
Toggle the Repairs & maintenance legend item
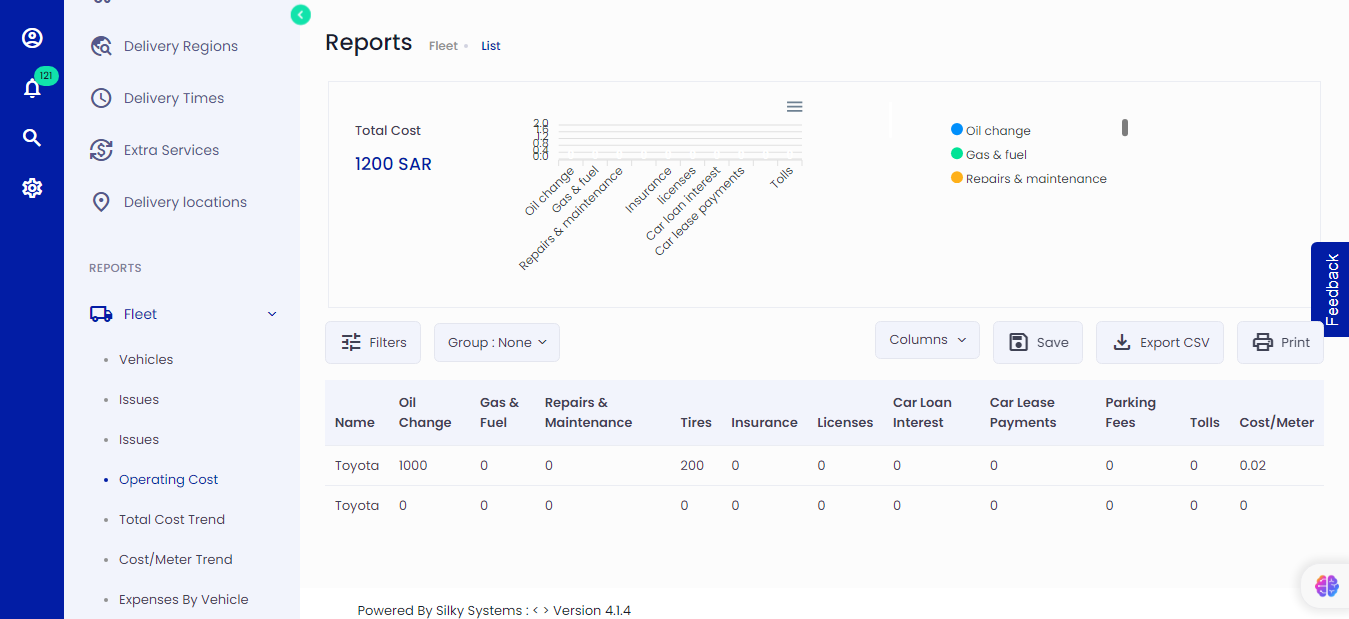pyautogui.click(x=1028, y=178)
